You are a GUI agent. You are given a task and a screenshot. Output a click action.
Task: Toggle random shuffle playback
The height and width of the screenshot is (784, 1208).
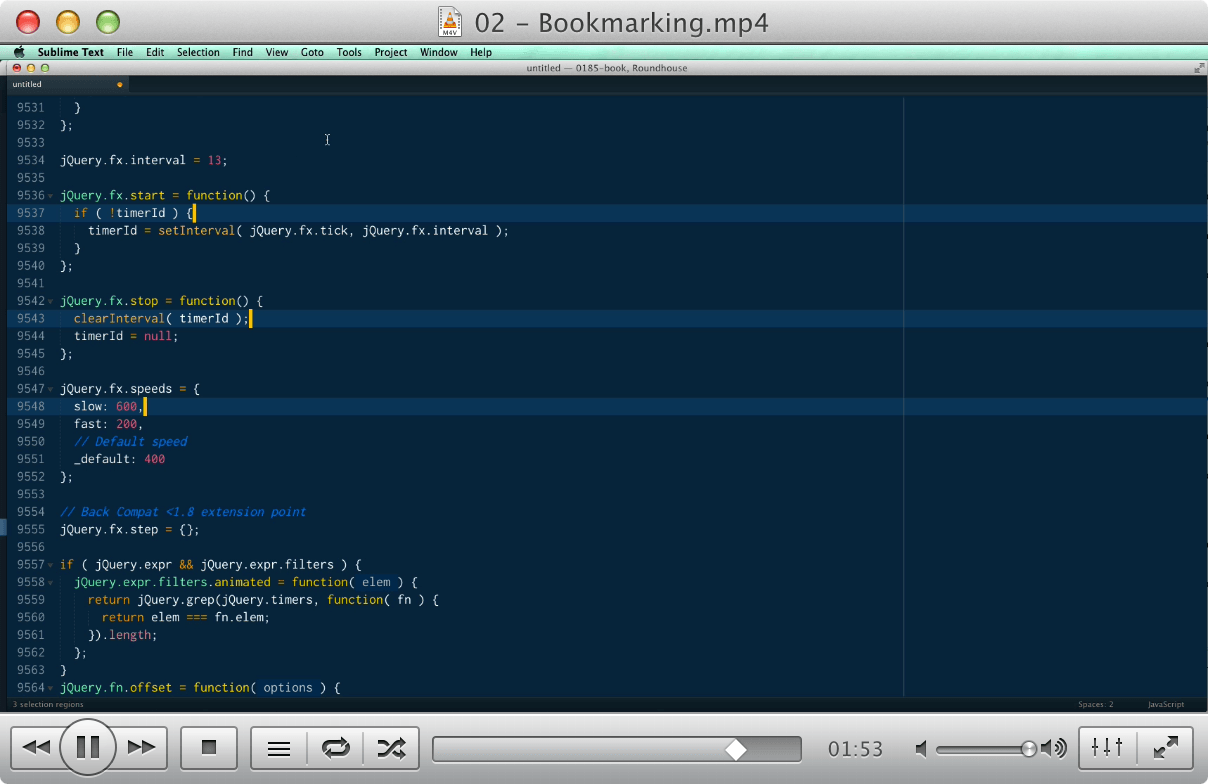392,747
